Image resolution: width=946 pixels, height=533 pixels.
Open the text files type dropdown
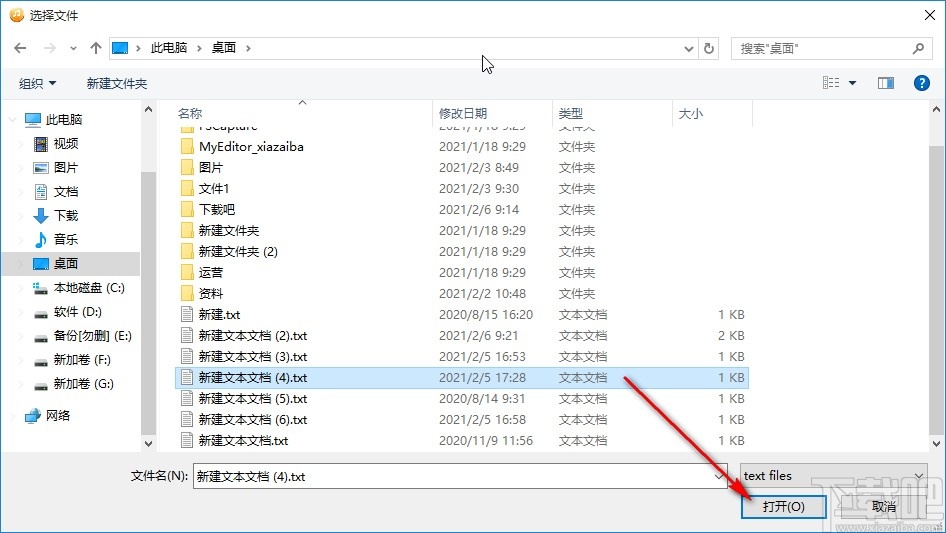coord(833,476)
